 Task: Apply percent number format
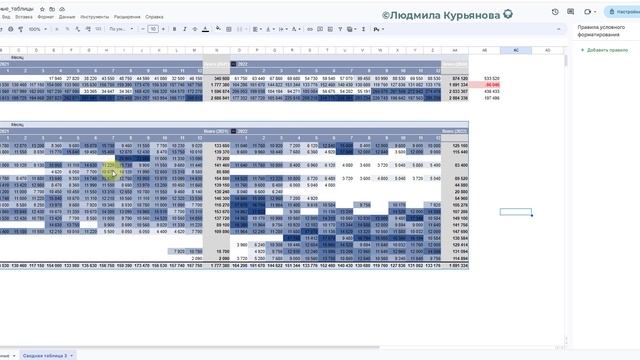click(x=67, y=29)
